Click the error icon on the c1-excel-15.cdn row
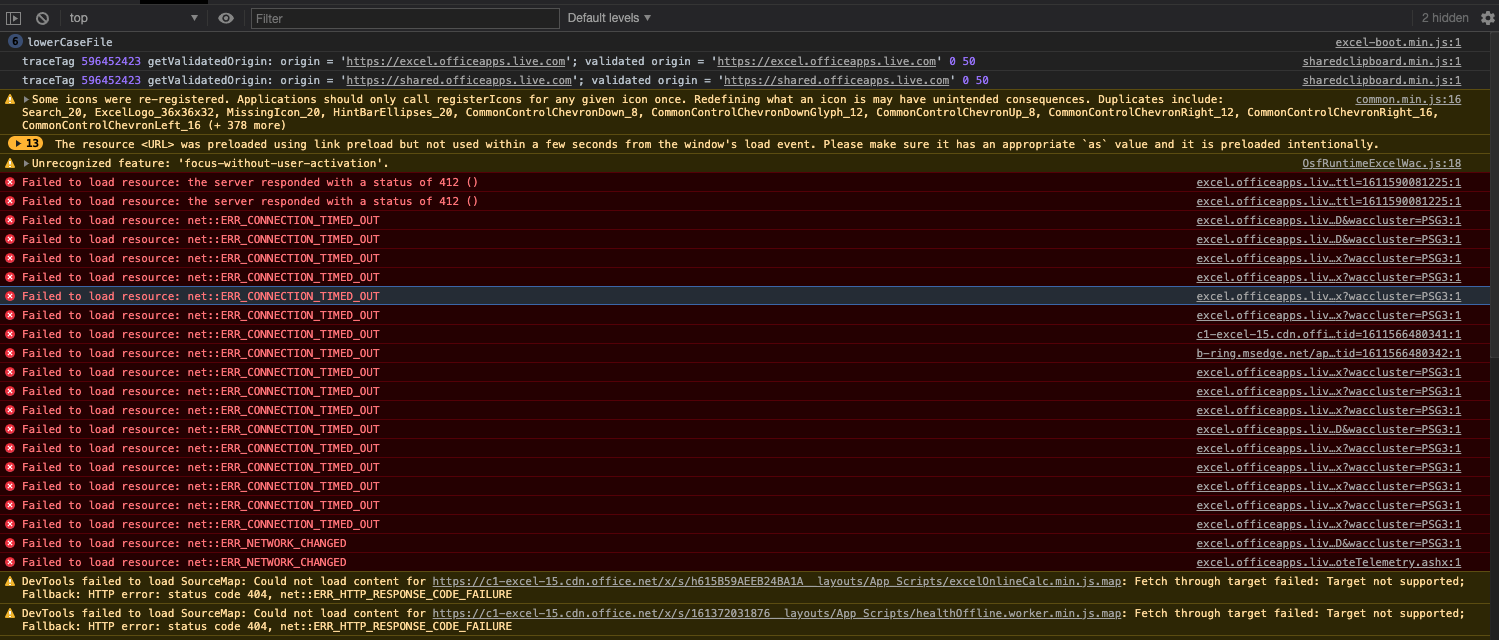Image resolution: width=1499 pixels, height=640 pixels. [10, 334]
